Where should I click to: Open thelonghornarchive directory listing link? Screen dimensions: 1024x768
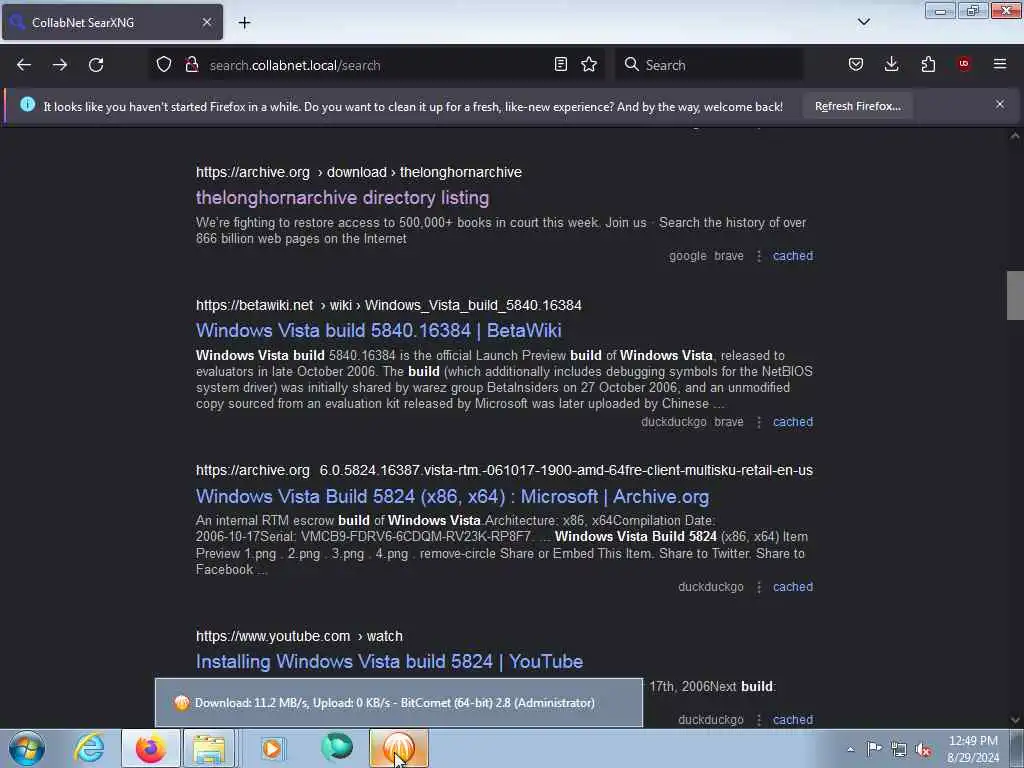[342, 197]
